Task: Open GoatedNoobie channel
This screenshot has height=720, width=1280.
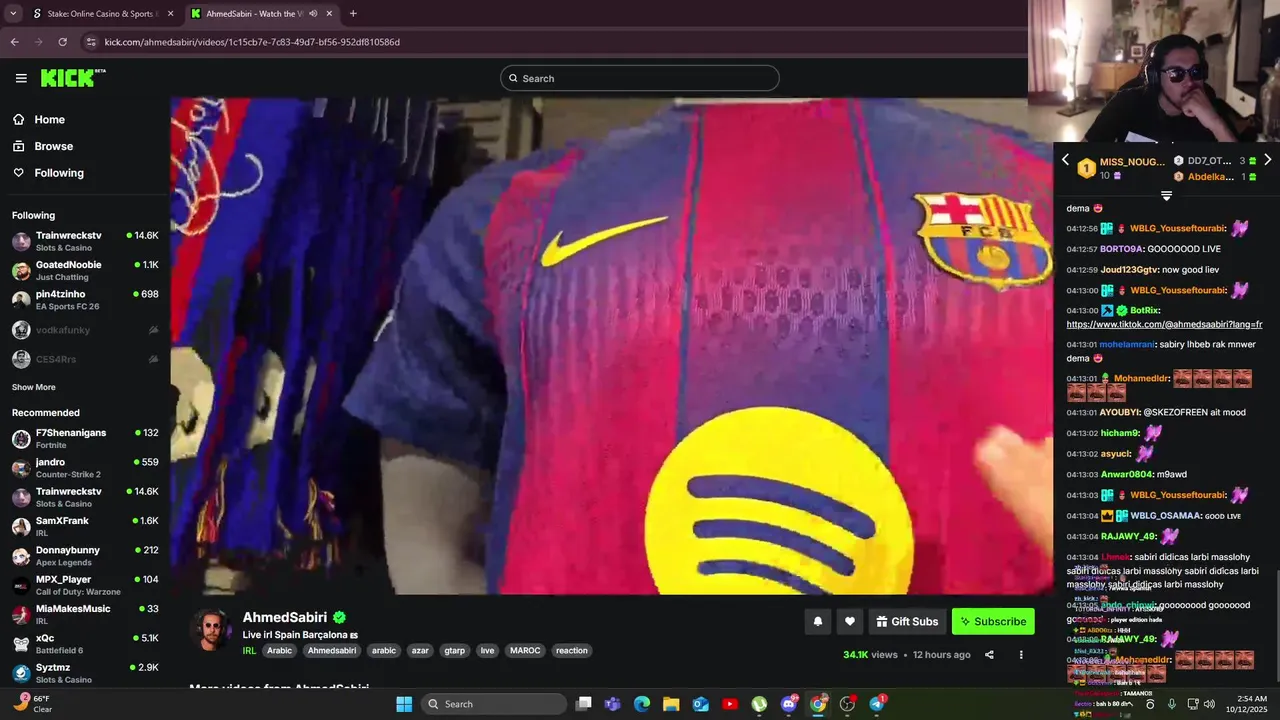Action: [85, 270]
